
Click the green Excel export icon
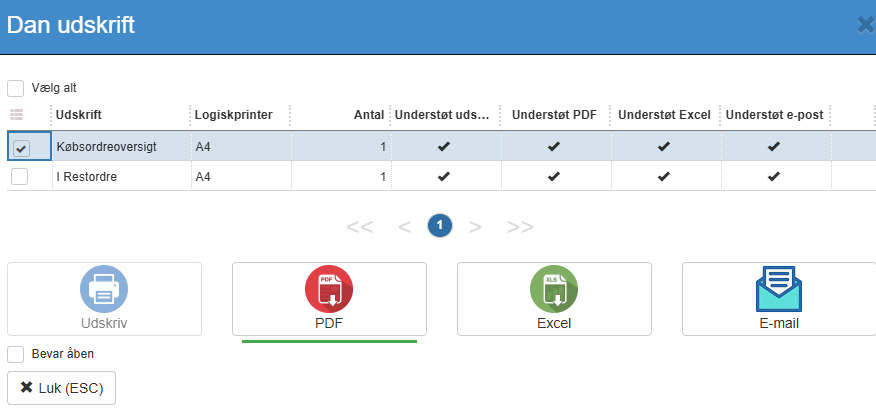point(554,290)
